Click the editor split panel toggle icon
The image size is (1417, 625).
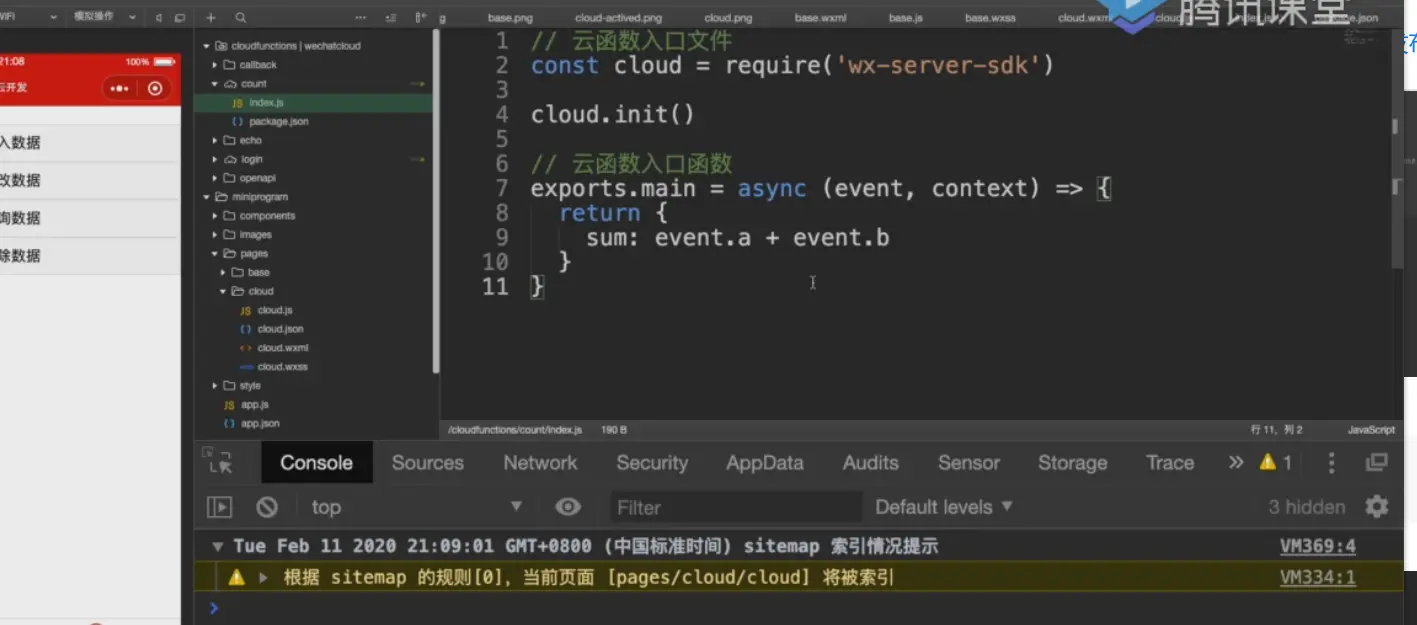(421, 18)
